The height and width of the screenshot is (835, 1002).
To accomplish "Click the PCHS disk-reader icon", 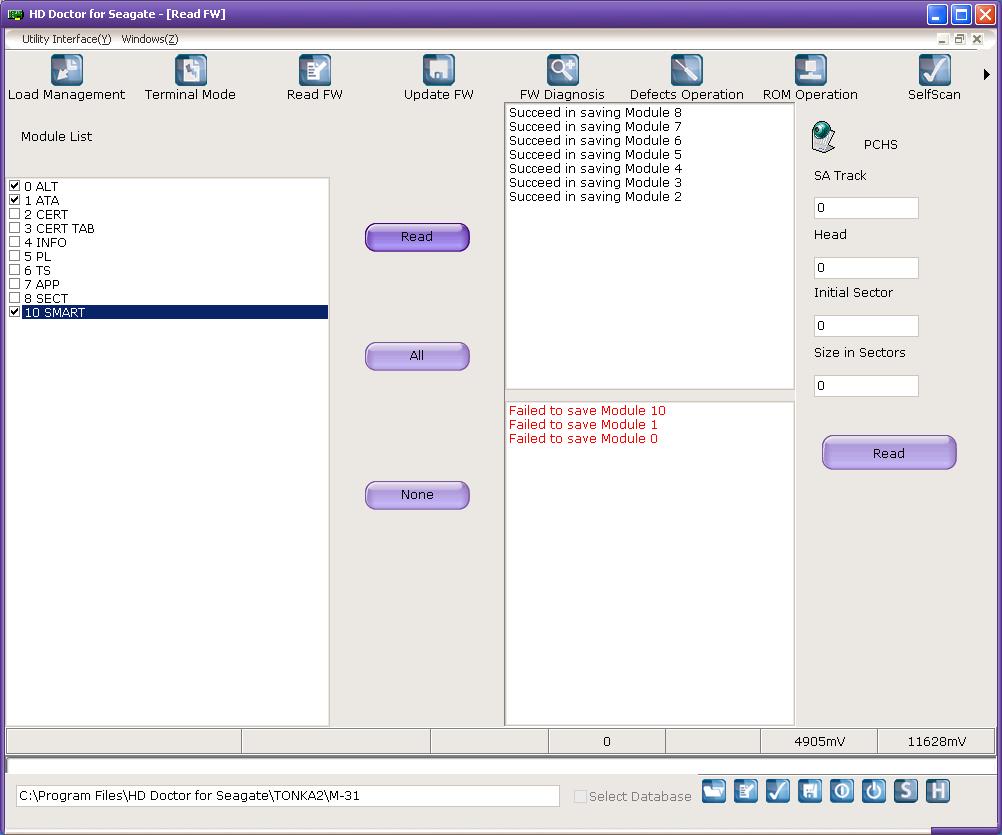I will 823,137.
